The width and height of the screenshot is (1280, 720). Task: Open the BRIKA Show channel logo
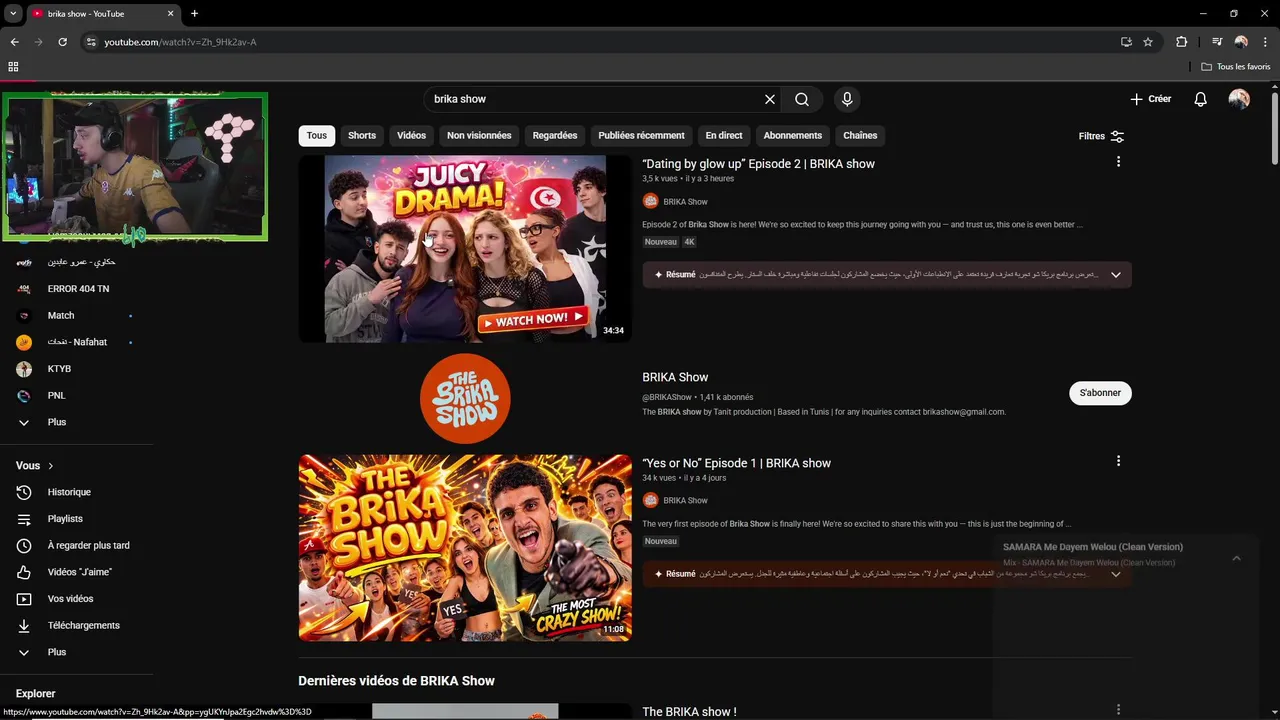[465, 398]
